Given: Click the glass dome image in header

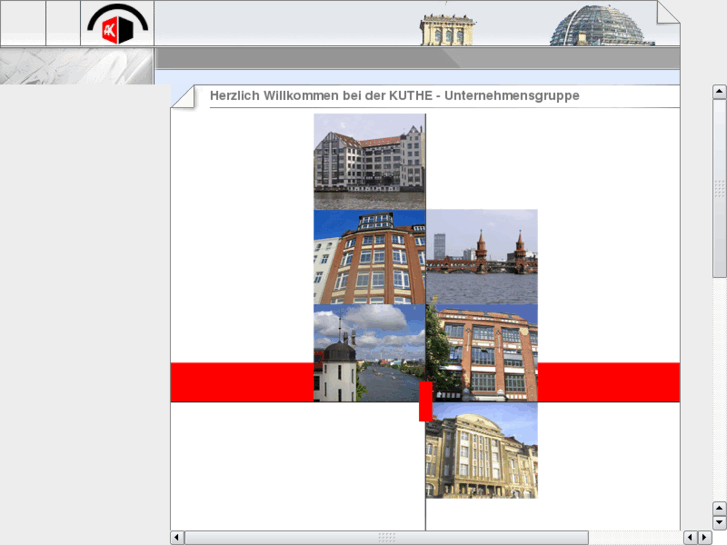Looking at the screenshot, I should click(x=601, y=26).
